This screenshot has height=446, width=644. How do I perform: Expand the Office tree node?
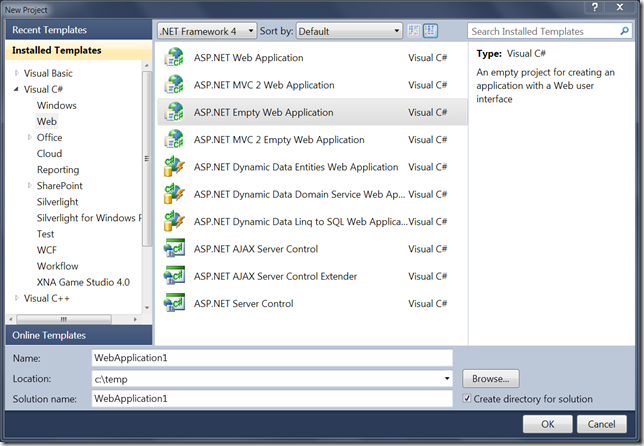click(x=30, y=137)
